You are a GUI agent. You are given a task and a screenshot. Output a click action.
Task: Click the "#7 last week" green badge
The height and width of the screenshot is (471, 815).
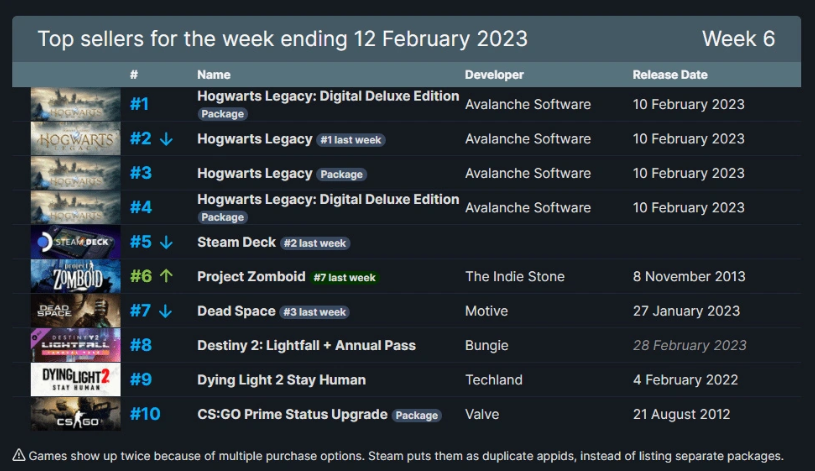point(343,277)
